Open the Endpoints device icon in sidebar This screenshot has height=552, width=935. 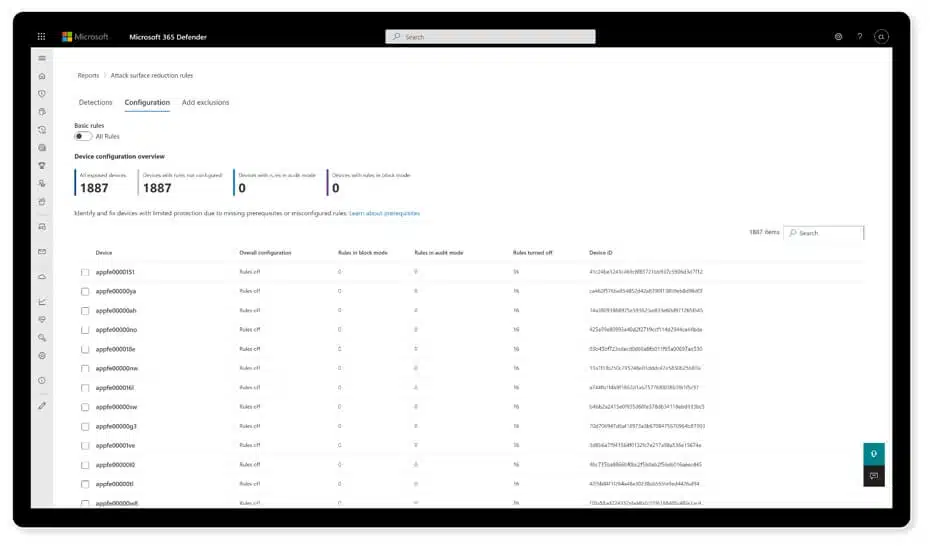pos(42,227)
